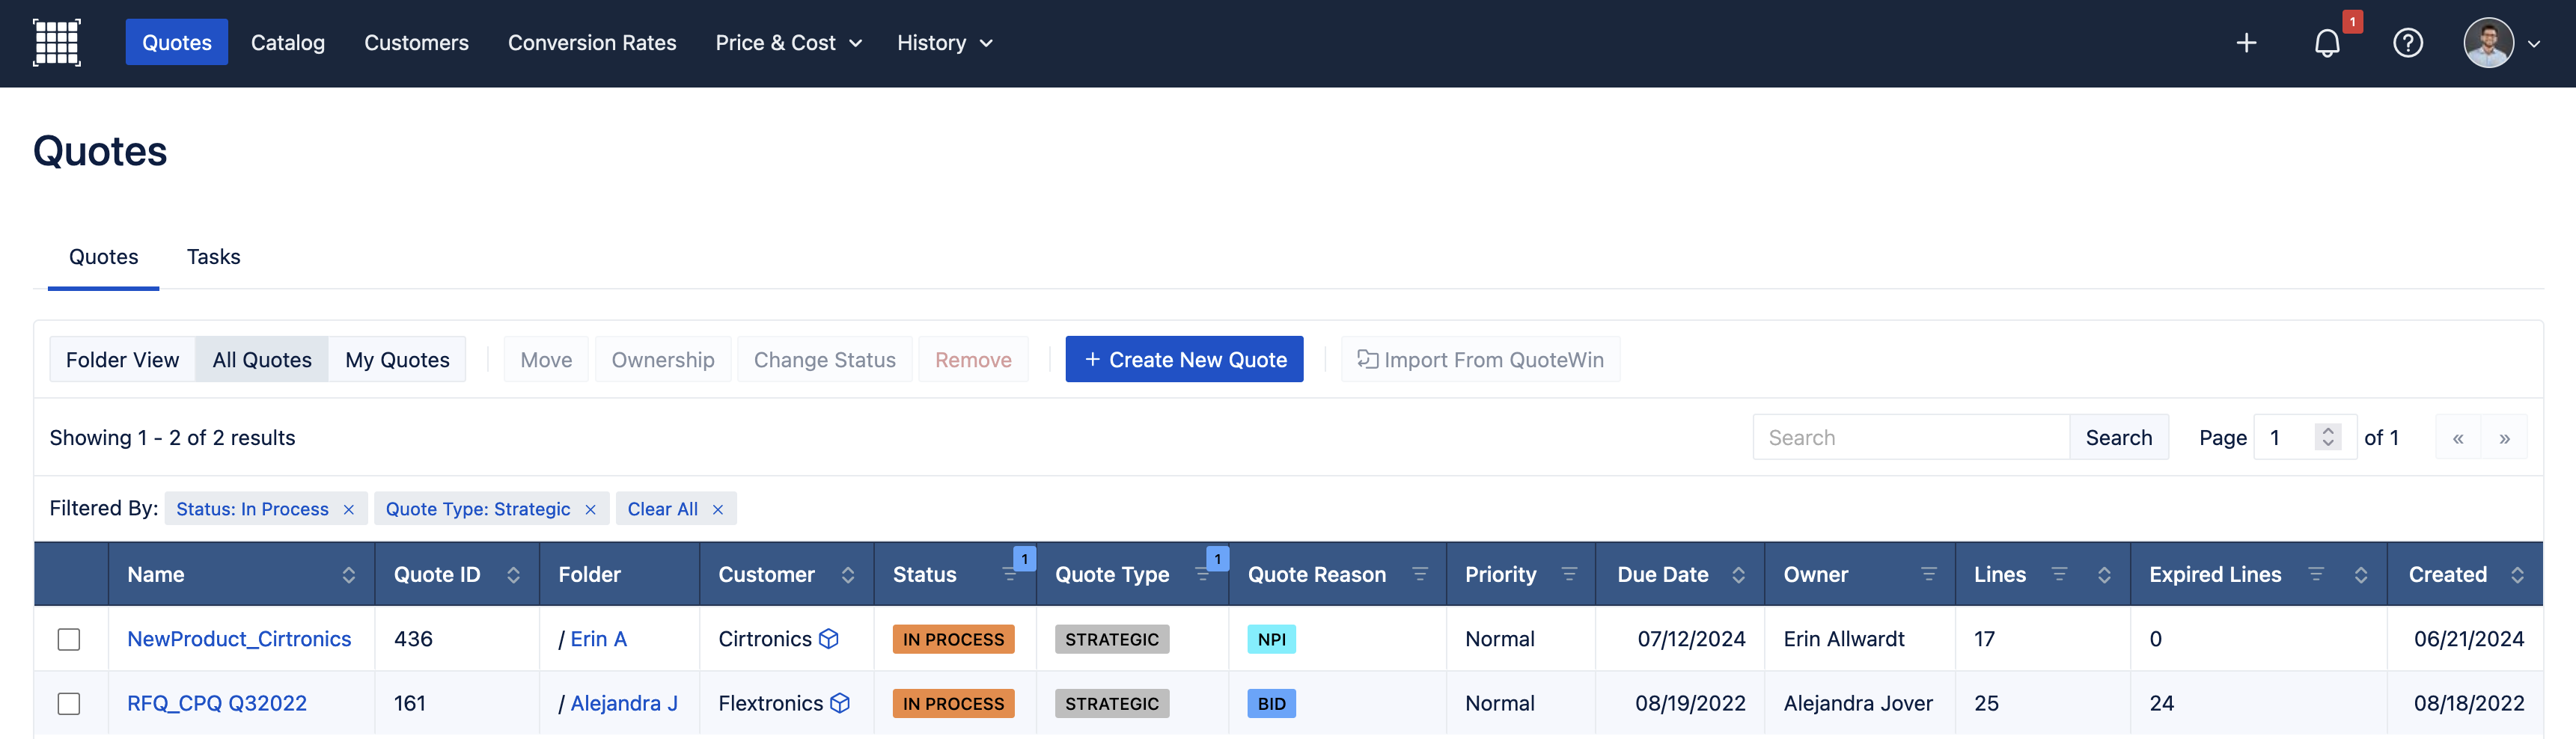Check the NewProduct_Cirtronics row checkbox
Screen dimensions: 2576x739
coord(69,639)
